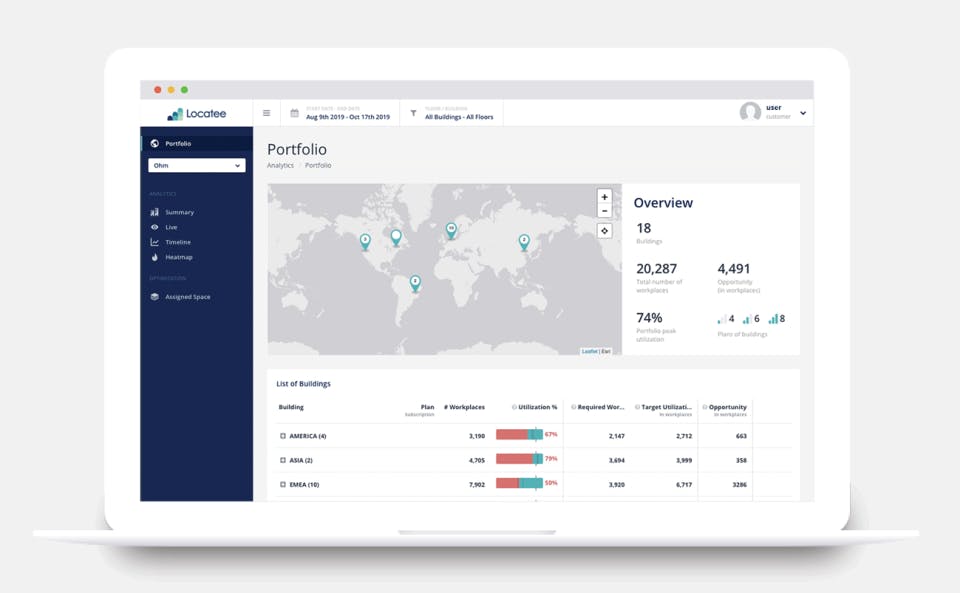Expand the EMEA (10) building group

click(283, 485)
